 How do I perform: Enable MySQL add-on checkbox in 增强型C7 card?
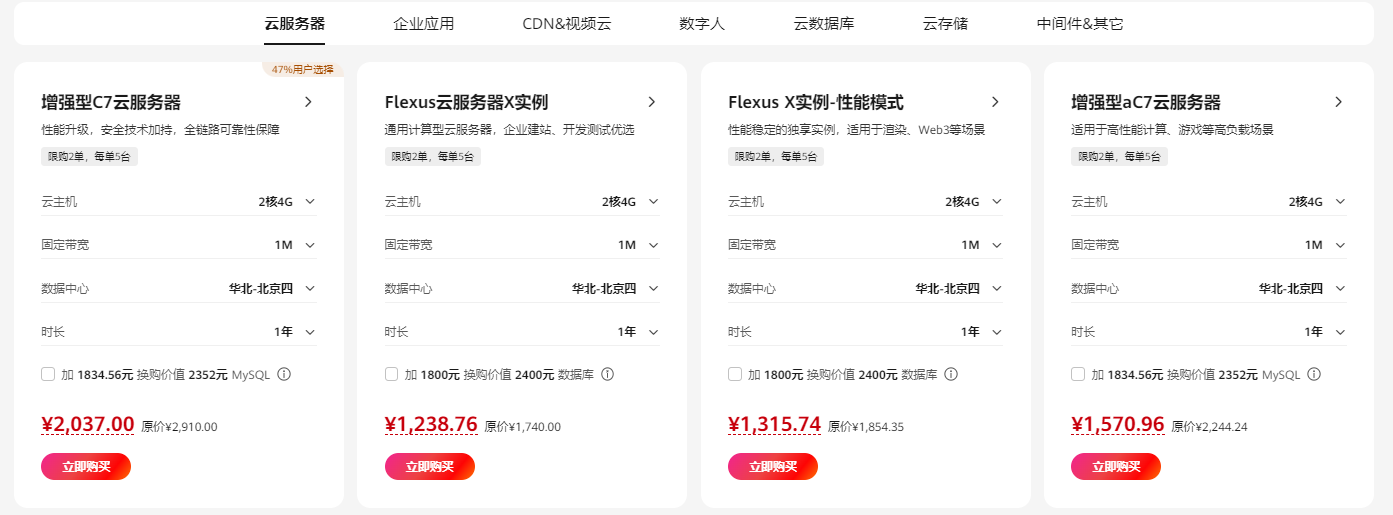point(48,374)
